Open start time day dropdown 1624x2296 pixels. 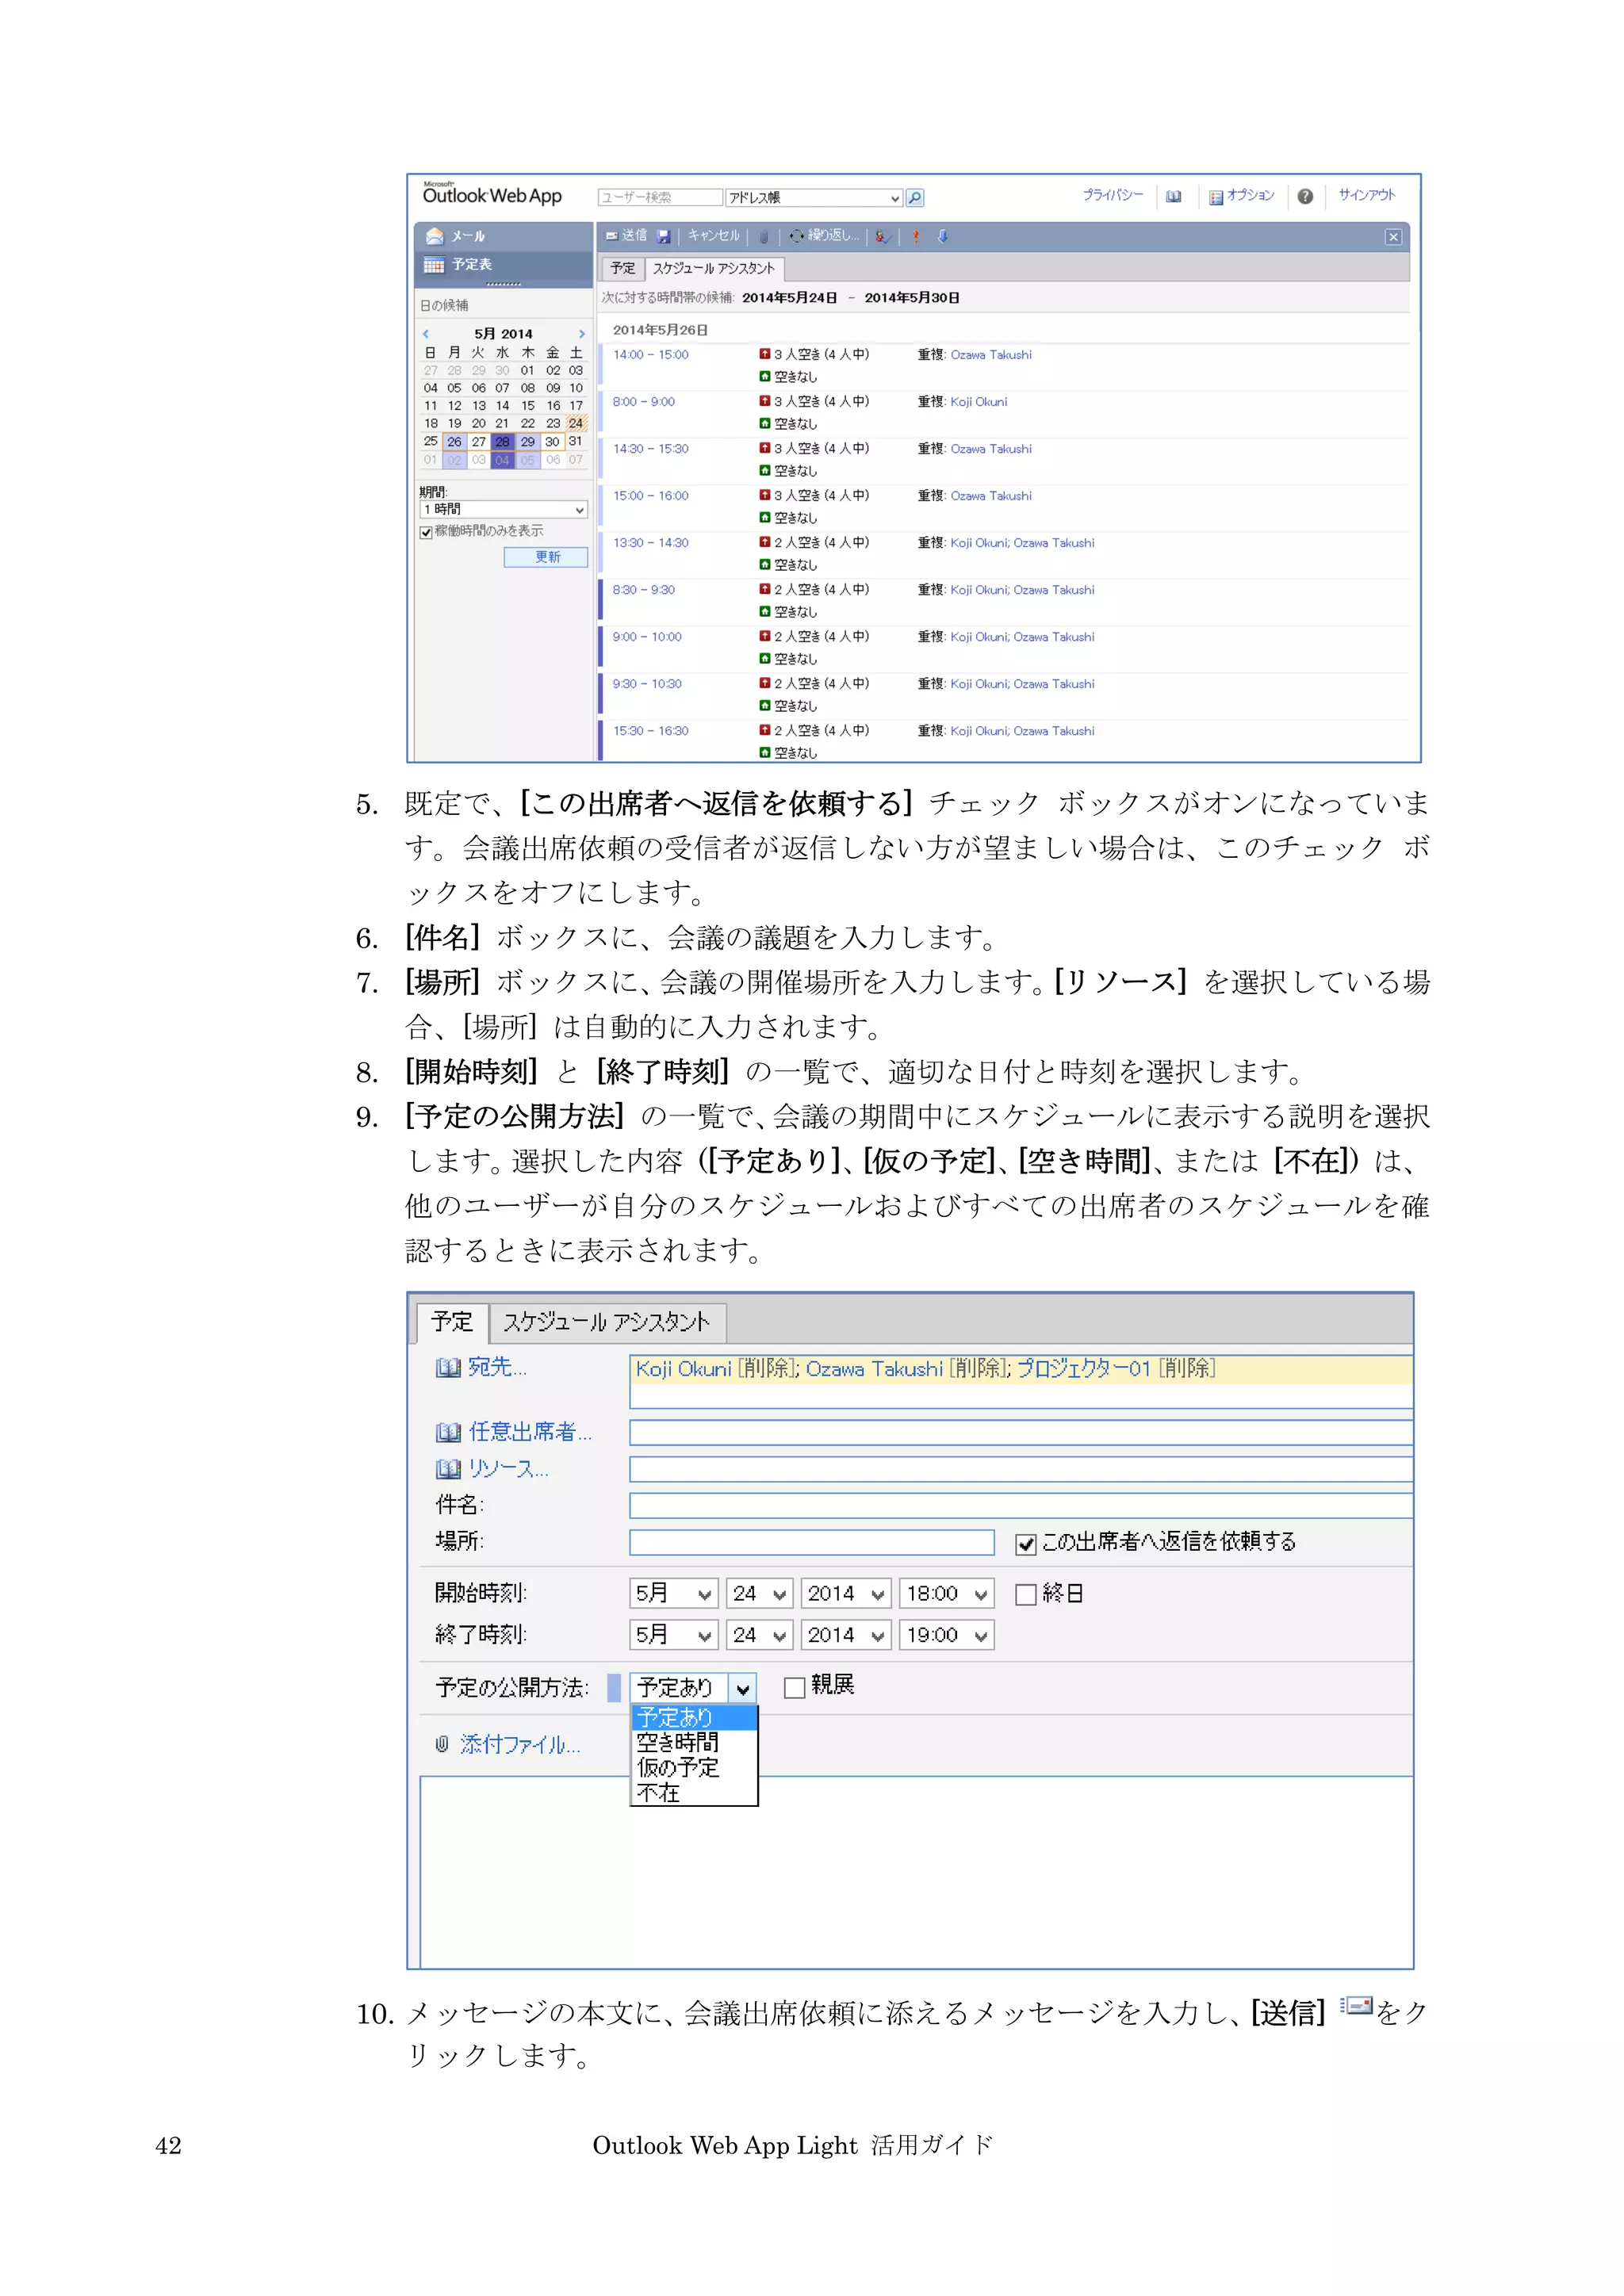point(760,1594)
